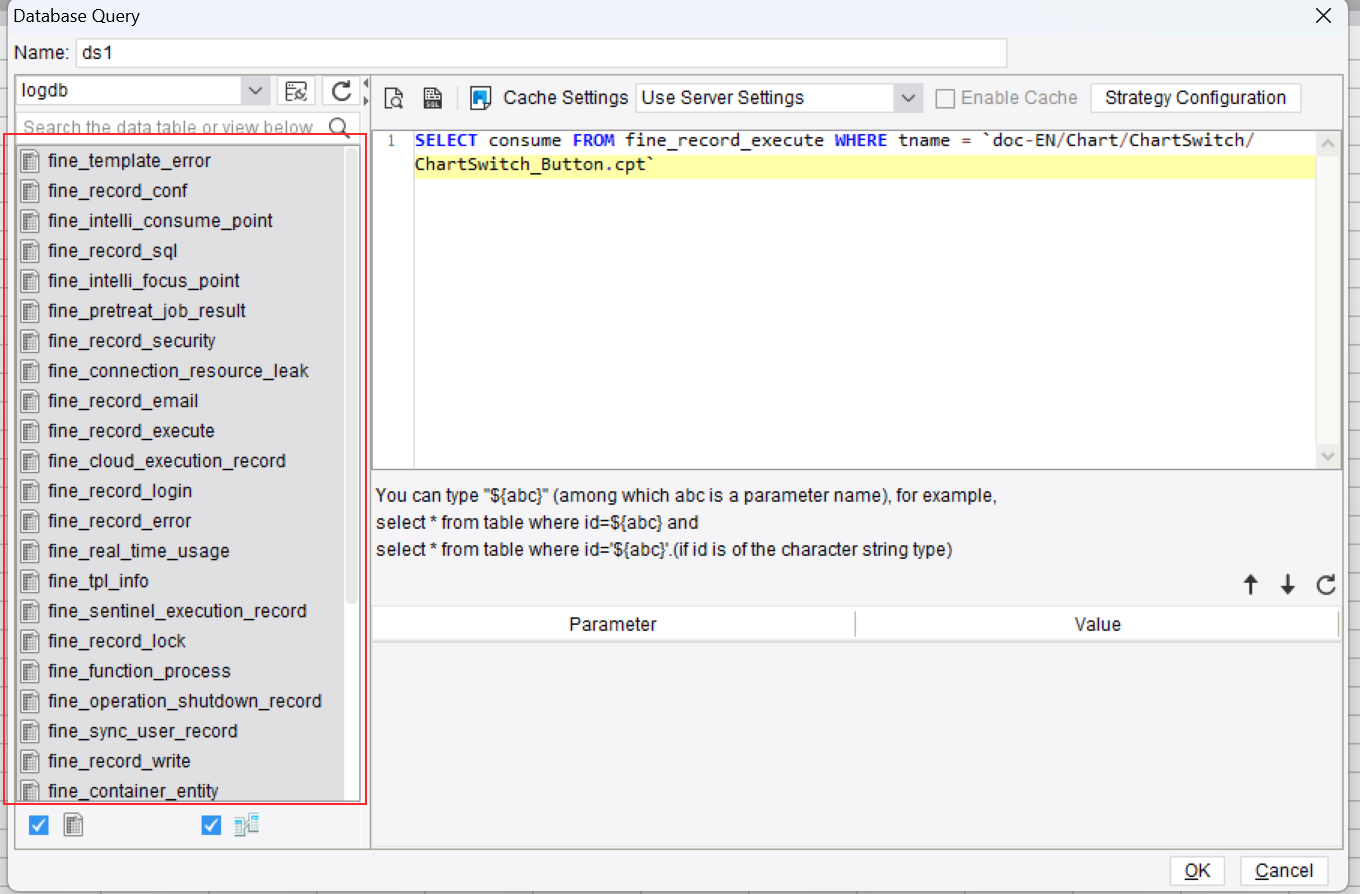Click the search magnifier in table search box
Image resolution: width=1360 pixels, height=894 pixels.
340,127
